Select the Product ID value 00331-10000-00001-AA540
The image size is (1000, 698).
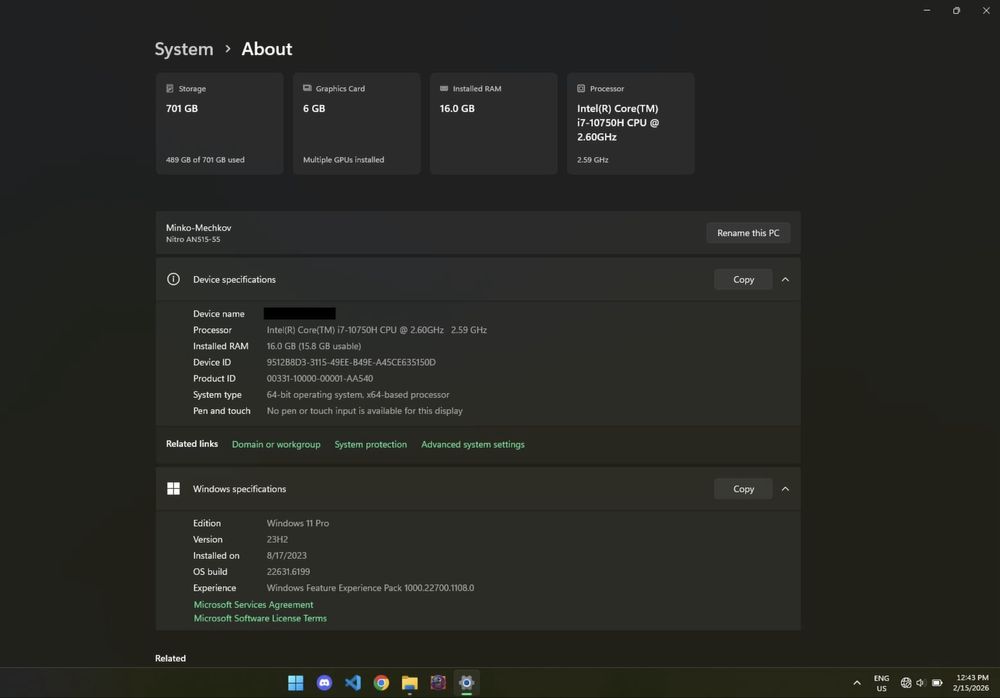320,378
